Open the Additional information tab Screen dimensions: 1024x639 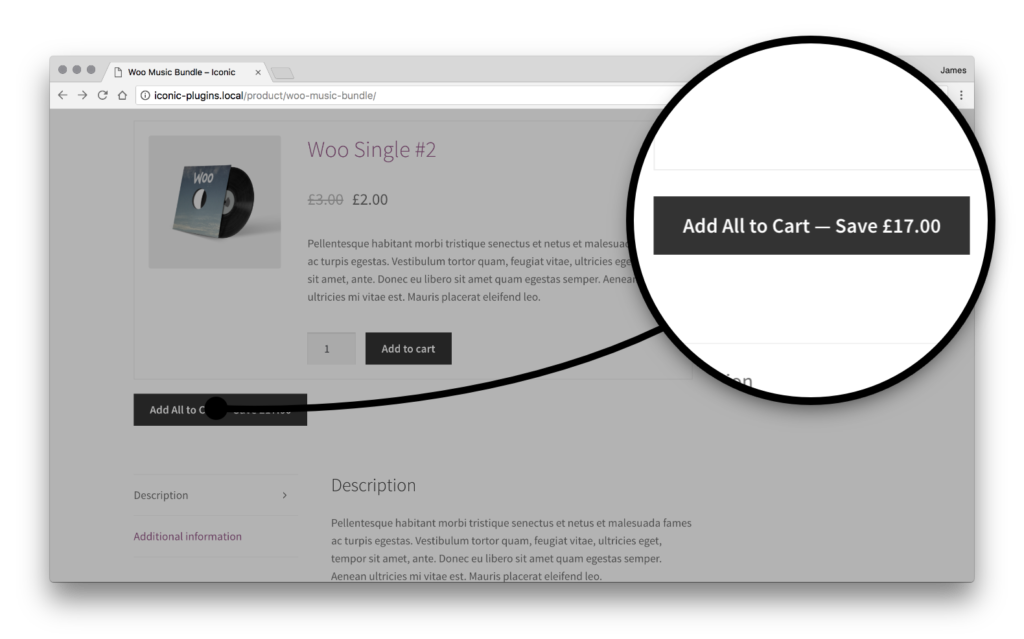coord(188,536)
